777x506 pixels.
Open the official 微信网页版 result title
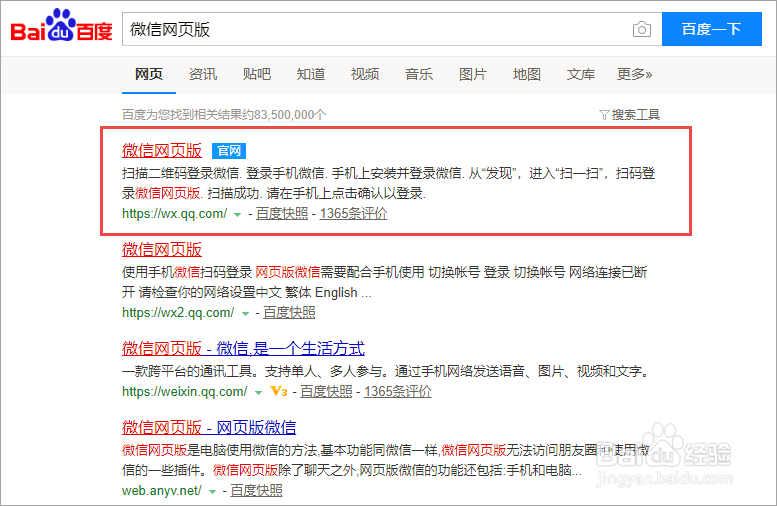tap(162, 151)
